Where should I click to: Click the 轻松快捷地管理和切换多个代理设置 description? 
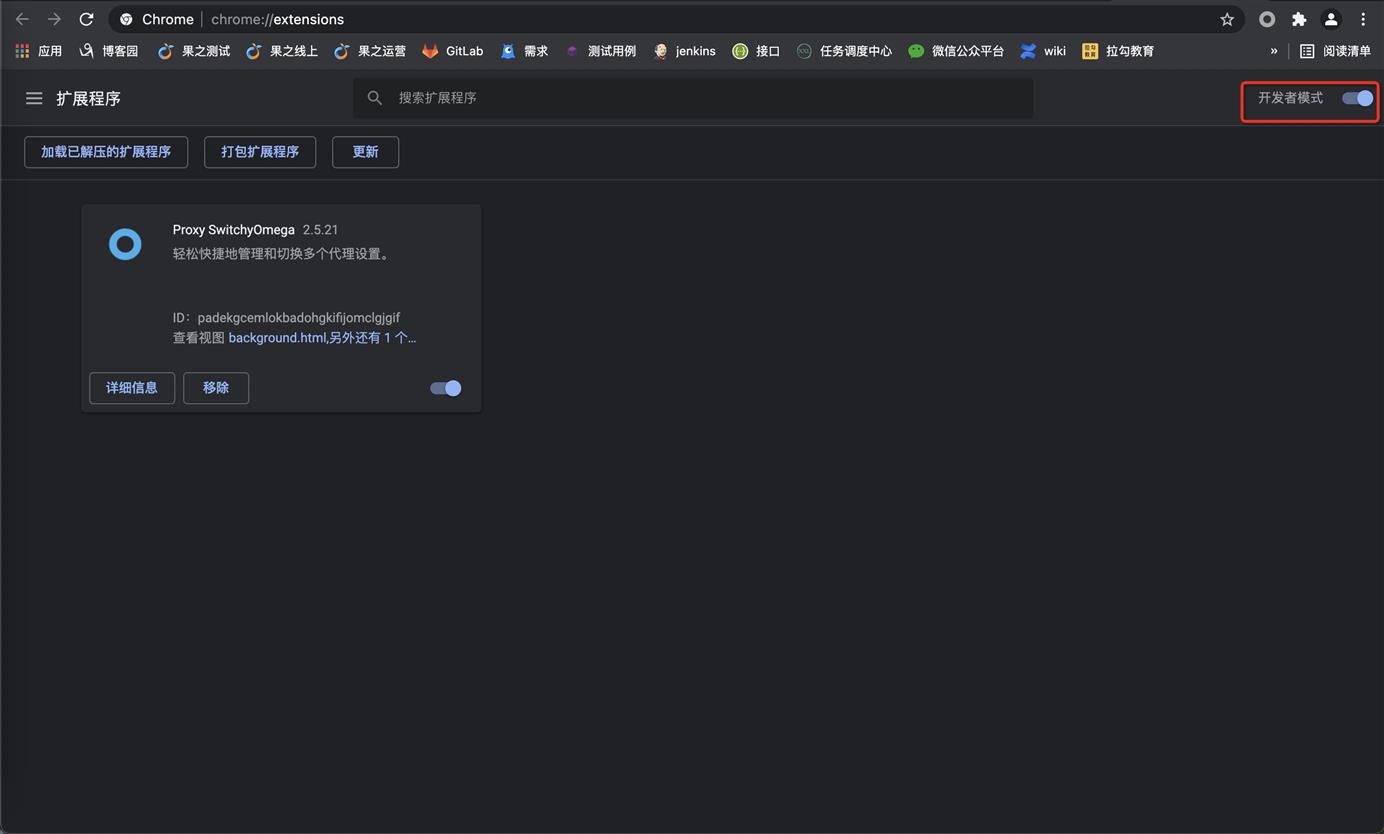283,254
